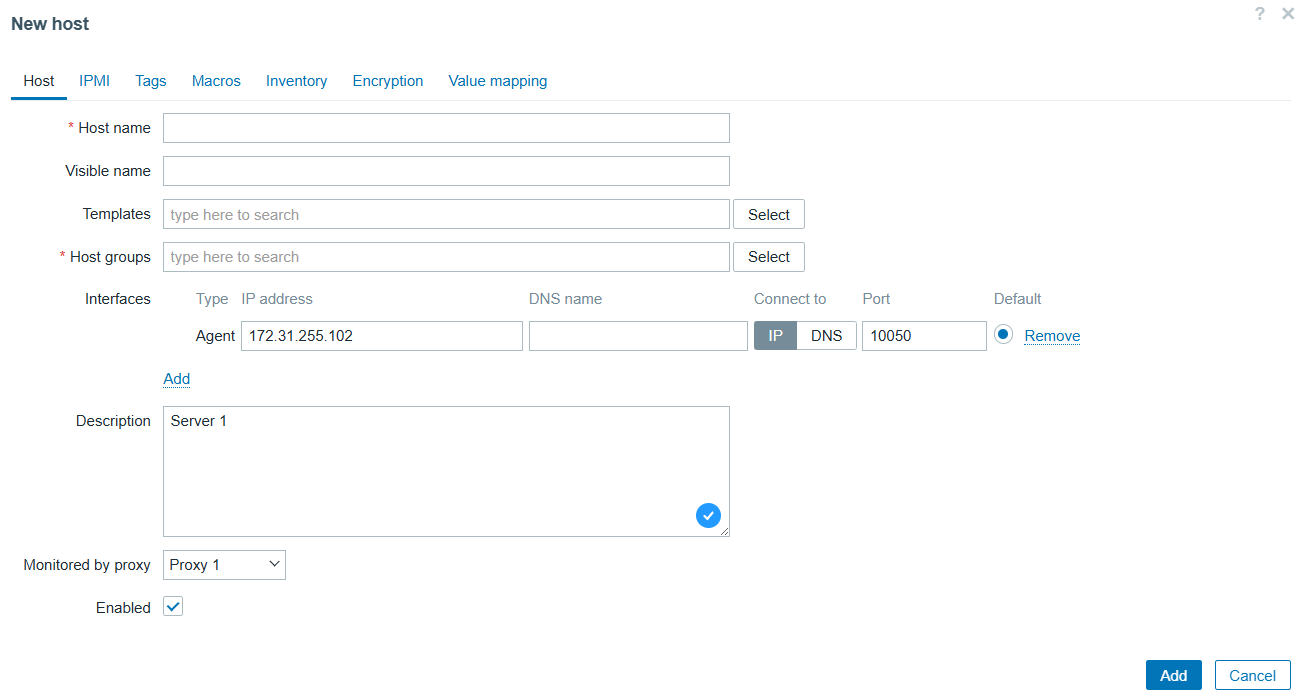This screenshot has height=700, width=1302.
Task: Switch to the Macros tab
Action: [216, 81]
